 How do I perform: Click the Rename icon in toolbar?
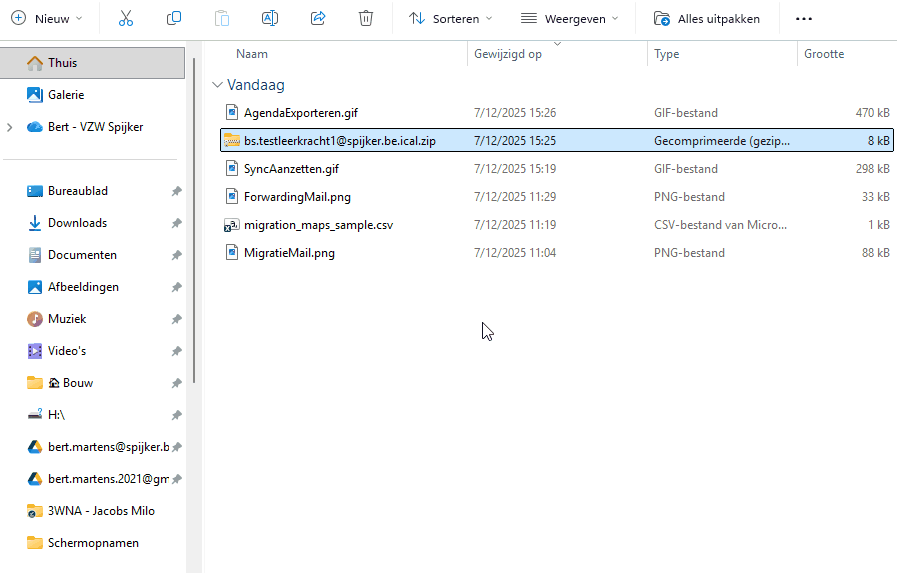click(x=270, y=18)
